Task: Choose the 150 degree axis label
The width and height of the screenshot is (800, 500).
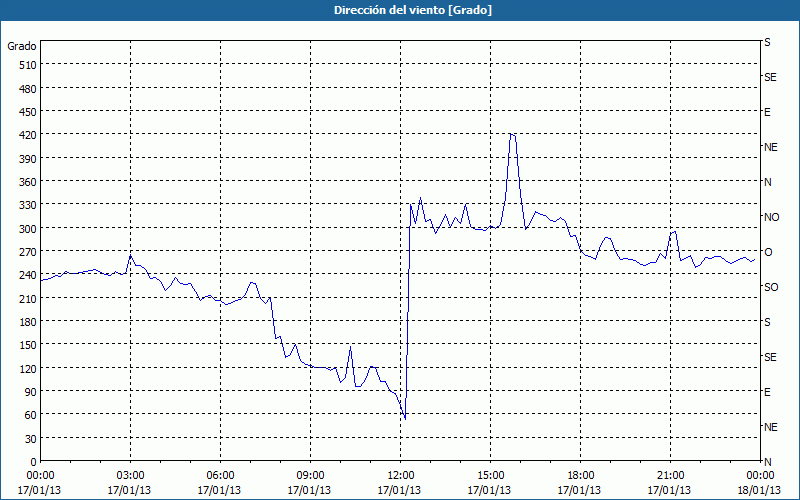Action: pyautogui.click(x=28, y=345)
